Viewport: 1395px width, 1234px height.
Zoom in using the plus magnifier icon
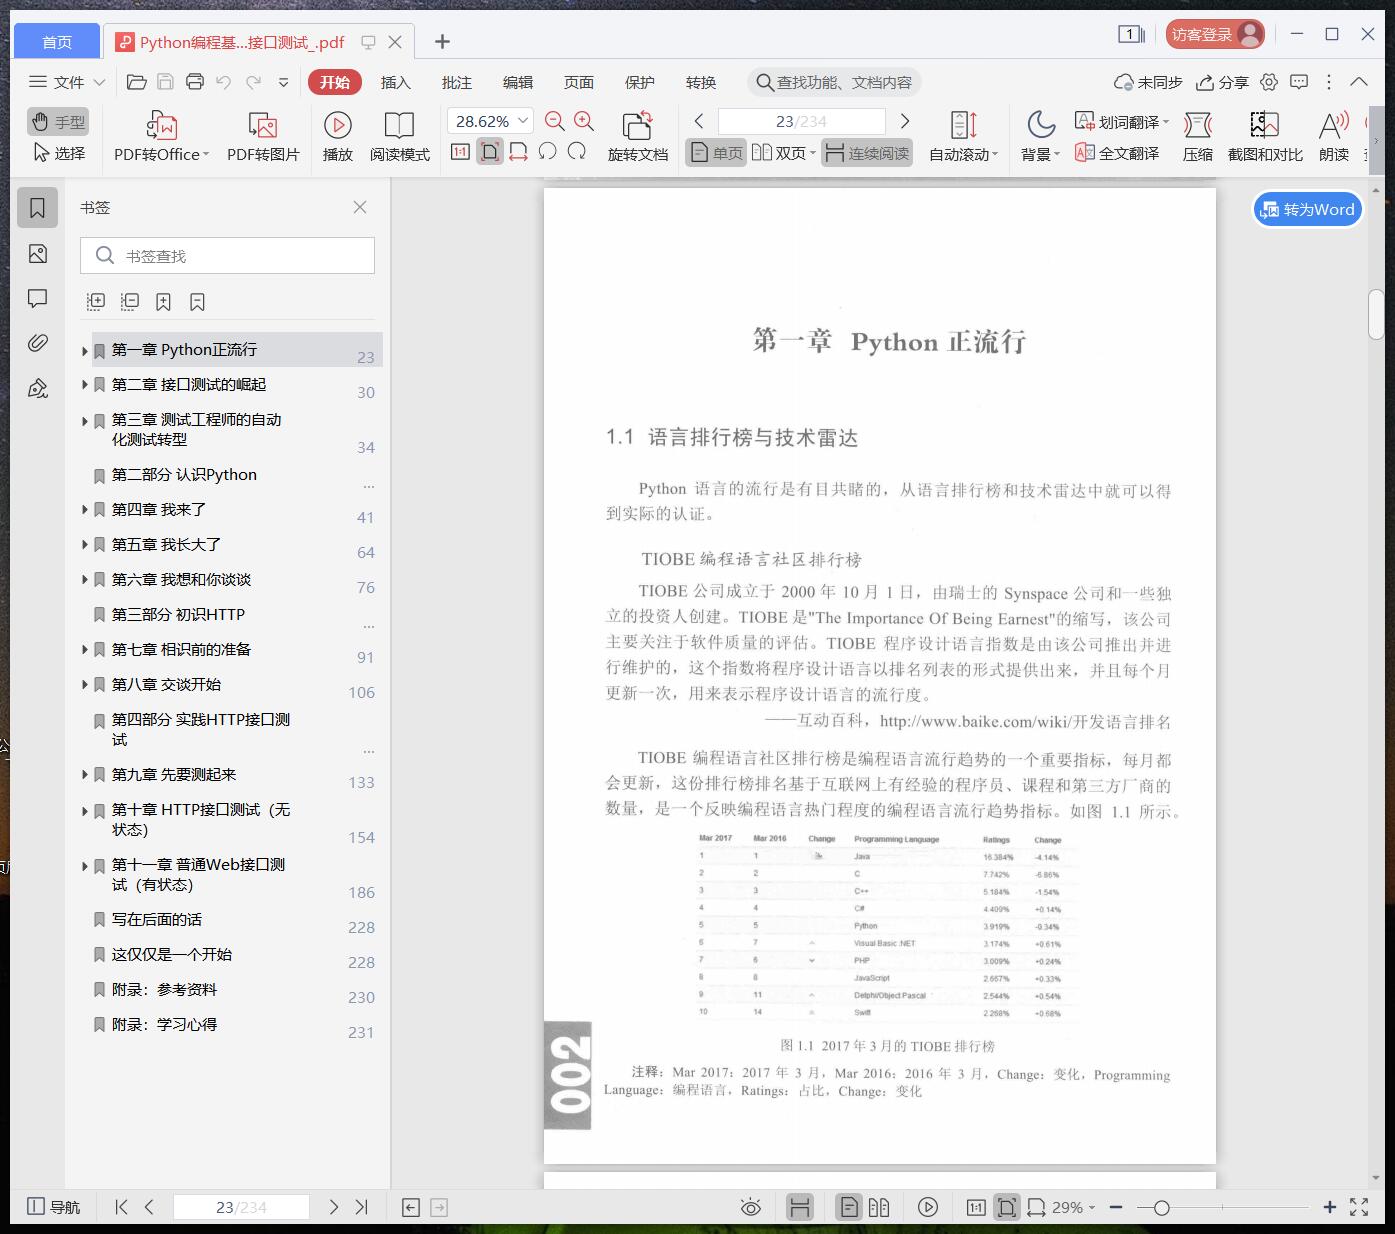584,122
